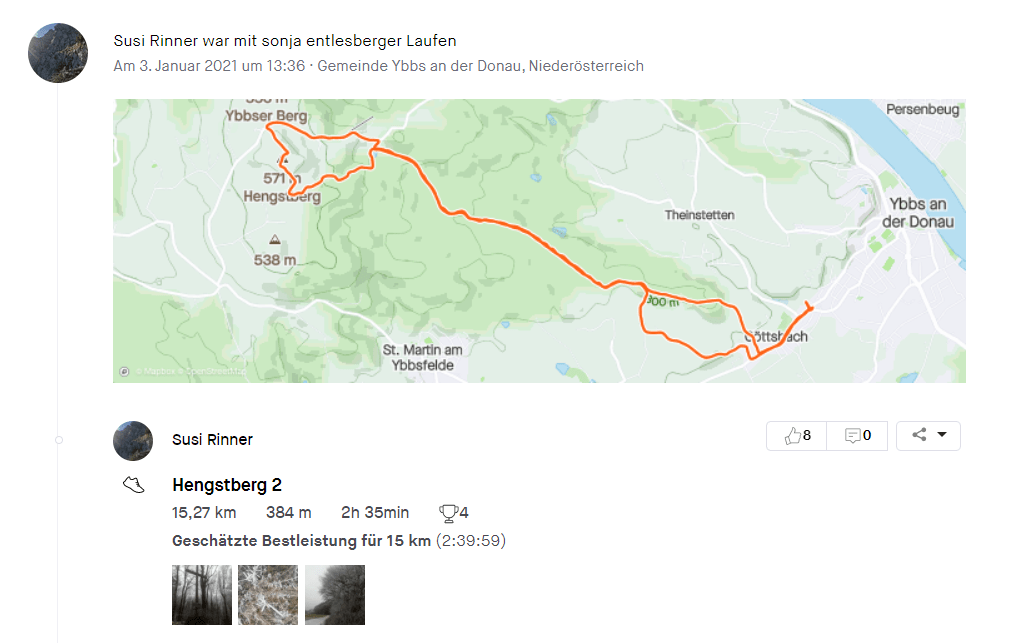The height and width of the screenshot is (643, 1016).
Task: Open the Hengstberg 2 activity title
Action: 227,485
